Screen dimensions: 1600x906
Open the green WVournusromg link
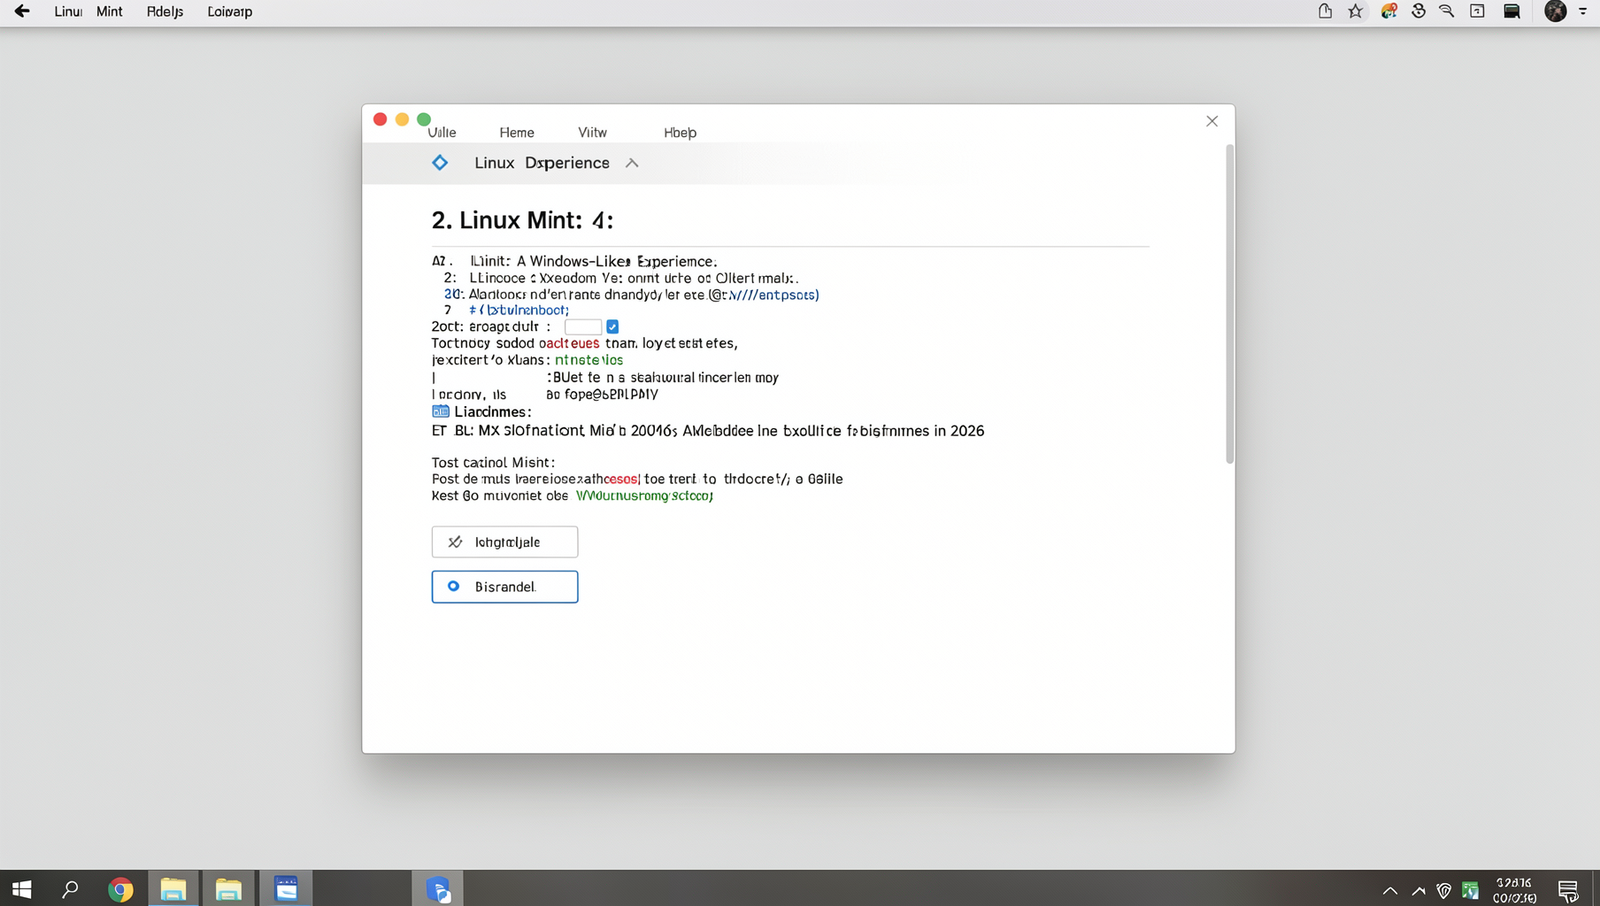pyautogui.click(x=645, y=495)
